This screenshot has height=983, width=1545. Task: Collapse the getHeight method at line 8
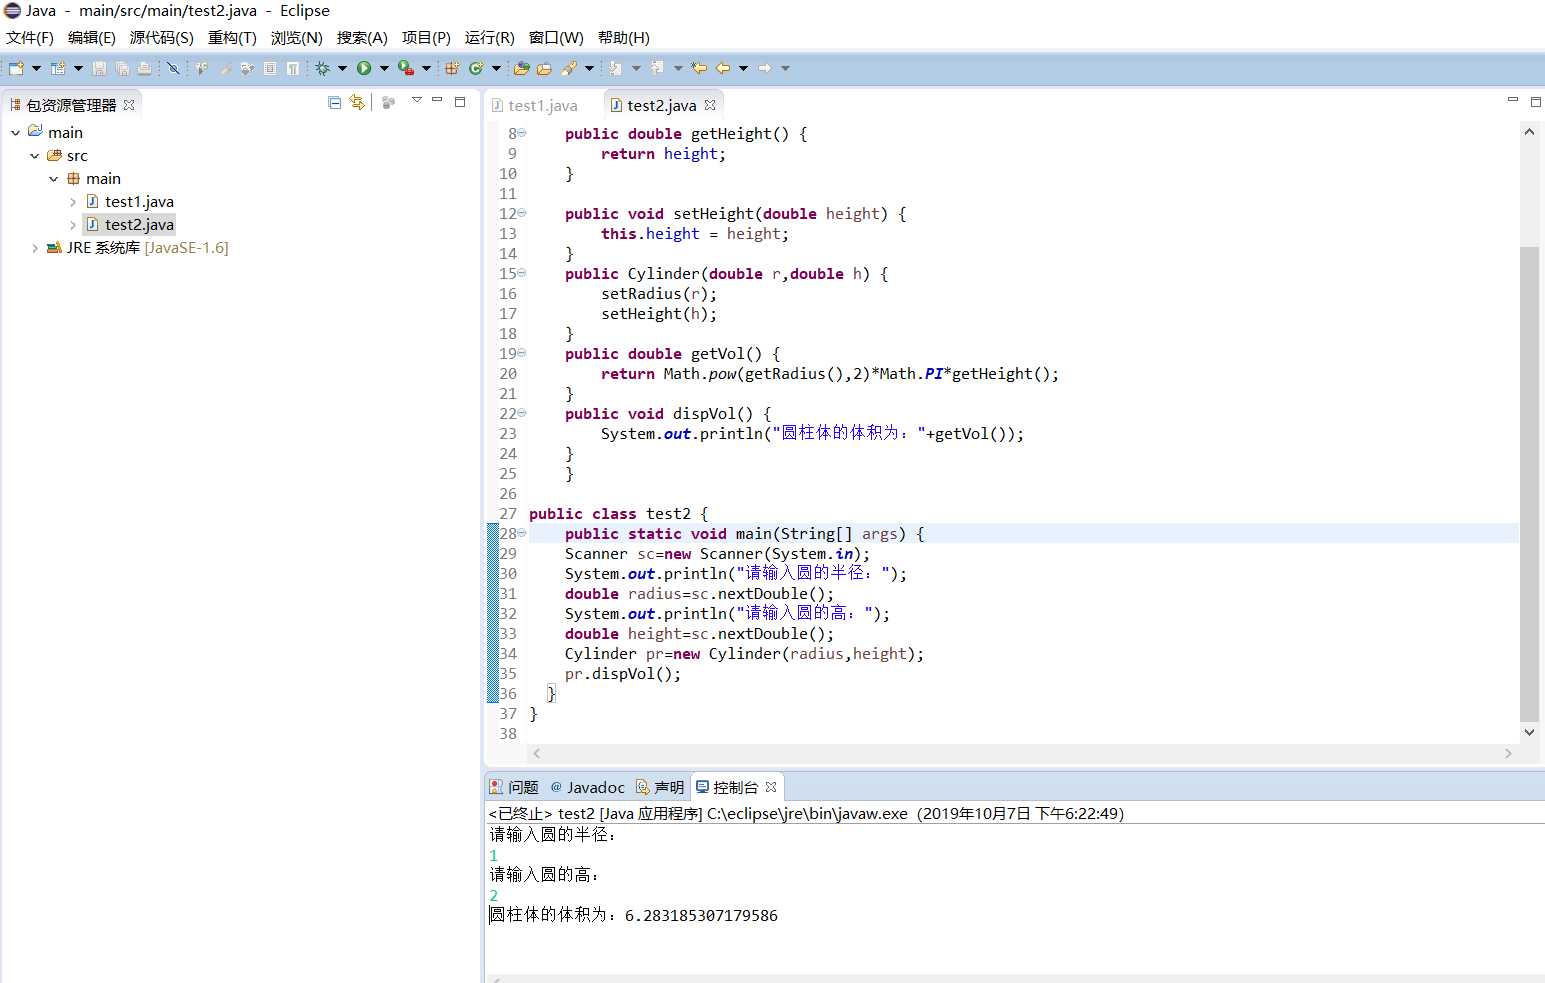tap(522, 133)
